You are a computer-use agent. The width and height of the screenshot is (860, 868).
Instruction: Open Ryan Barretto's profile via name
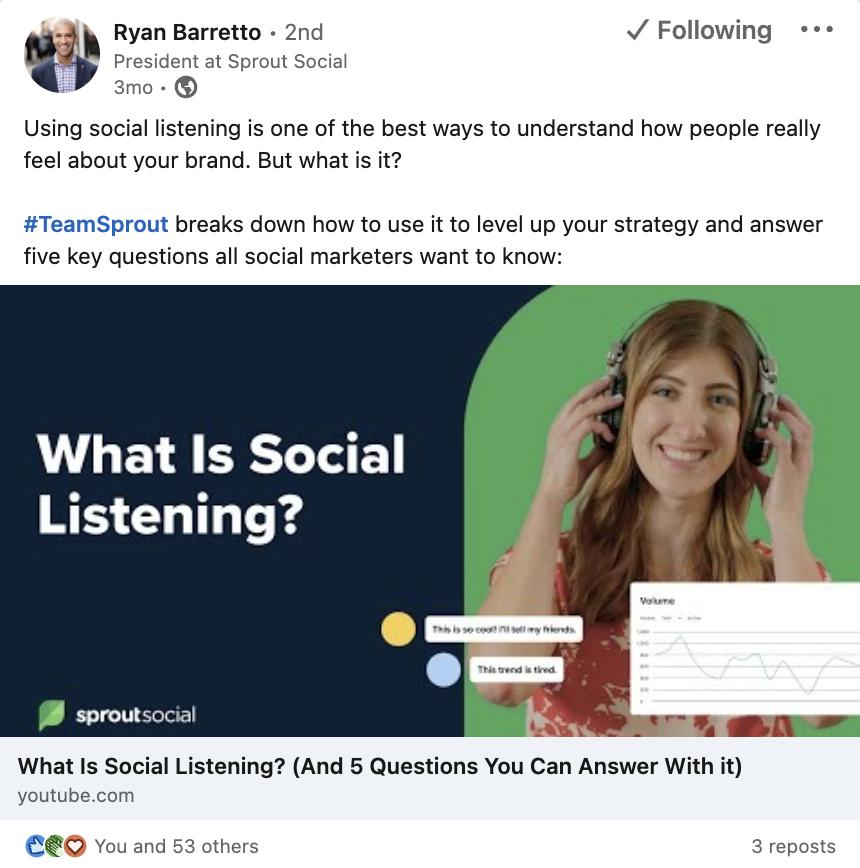pos(187,32)
